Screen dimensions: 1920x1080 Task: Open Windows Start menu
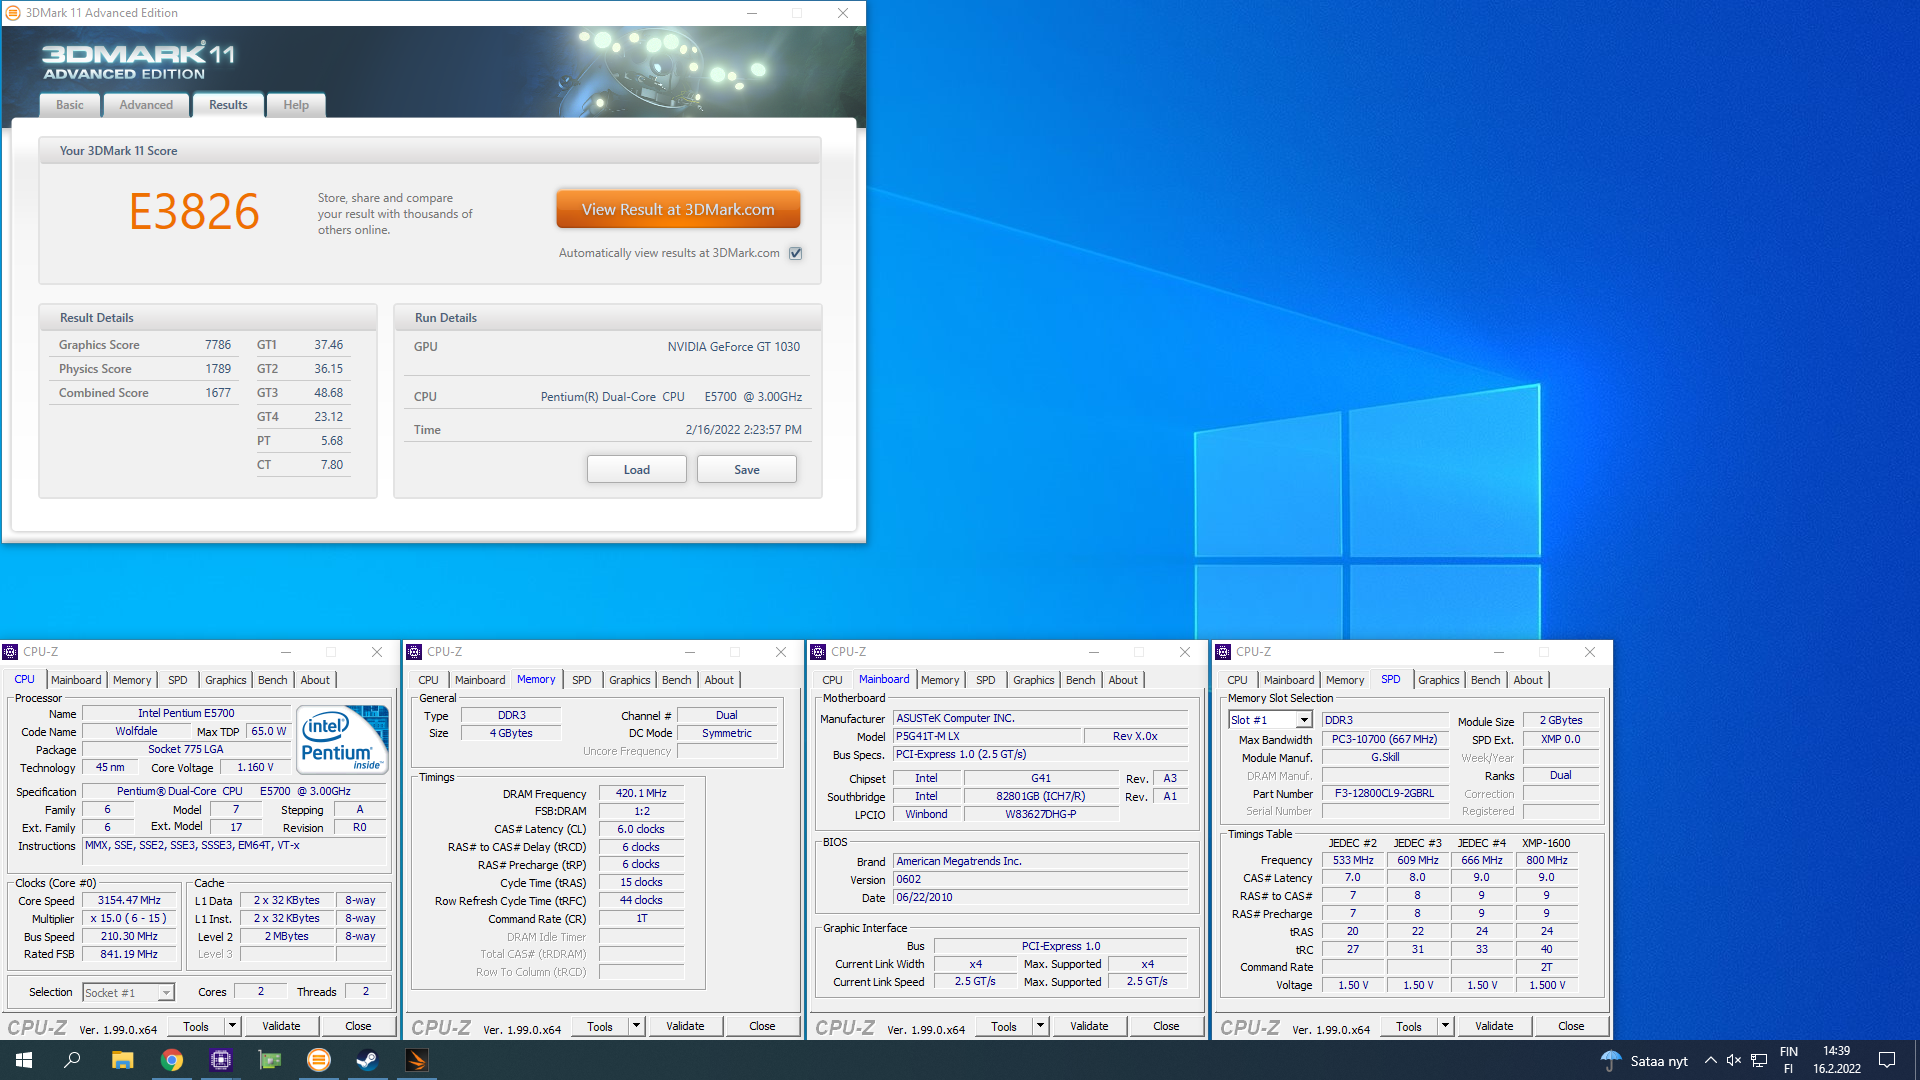pyautogui.click(x=24, y=1060)
